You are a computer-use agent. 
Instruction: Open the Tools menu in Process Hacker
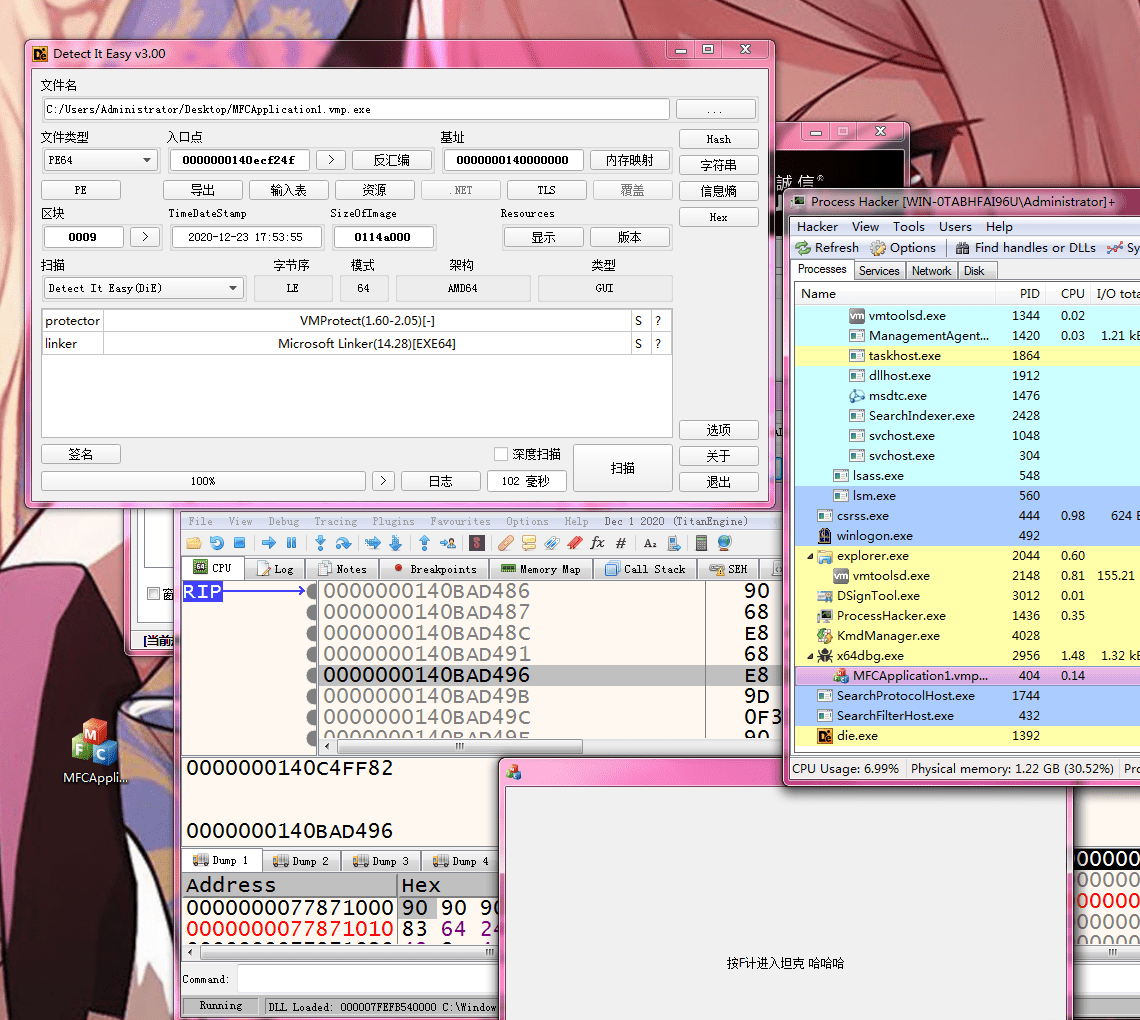[909, 227]
